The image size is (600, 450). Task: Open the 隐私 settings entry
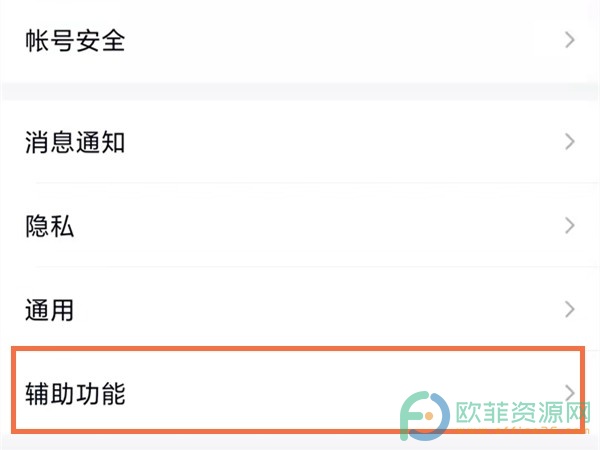point(300,225)
